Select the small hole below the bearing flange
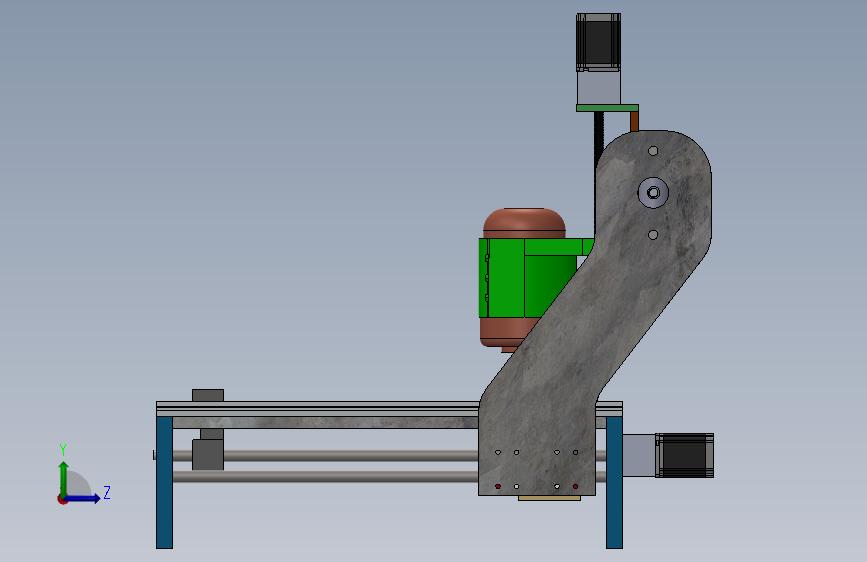The image size is (867, 562). click(653, 235)
